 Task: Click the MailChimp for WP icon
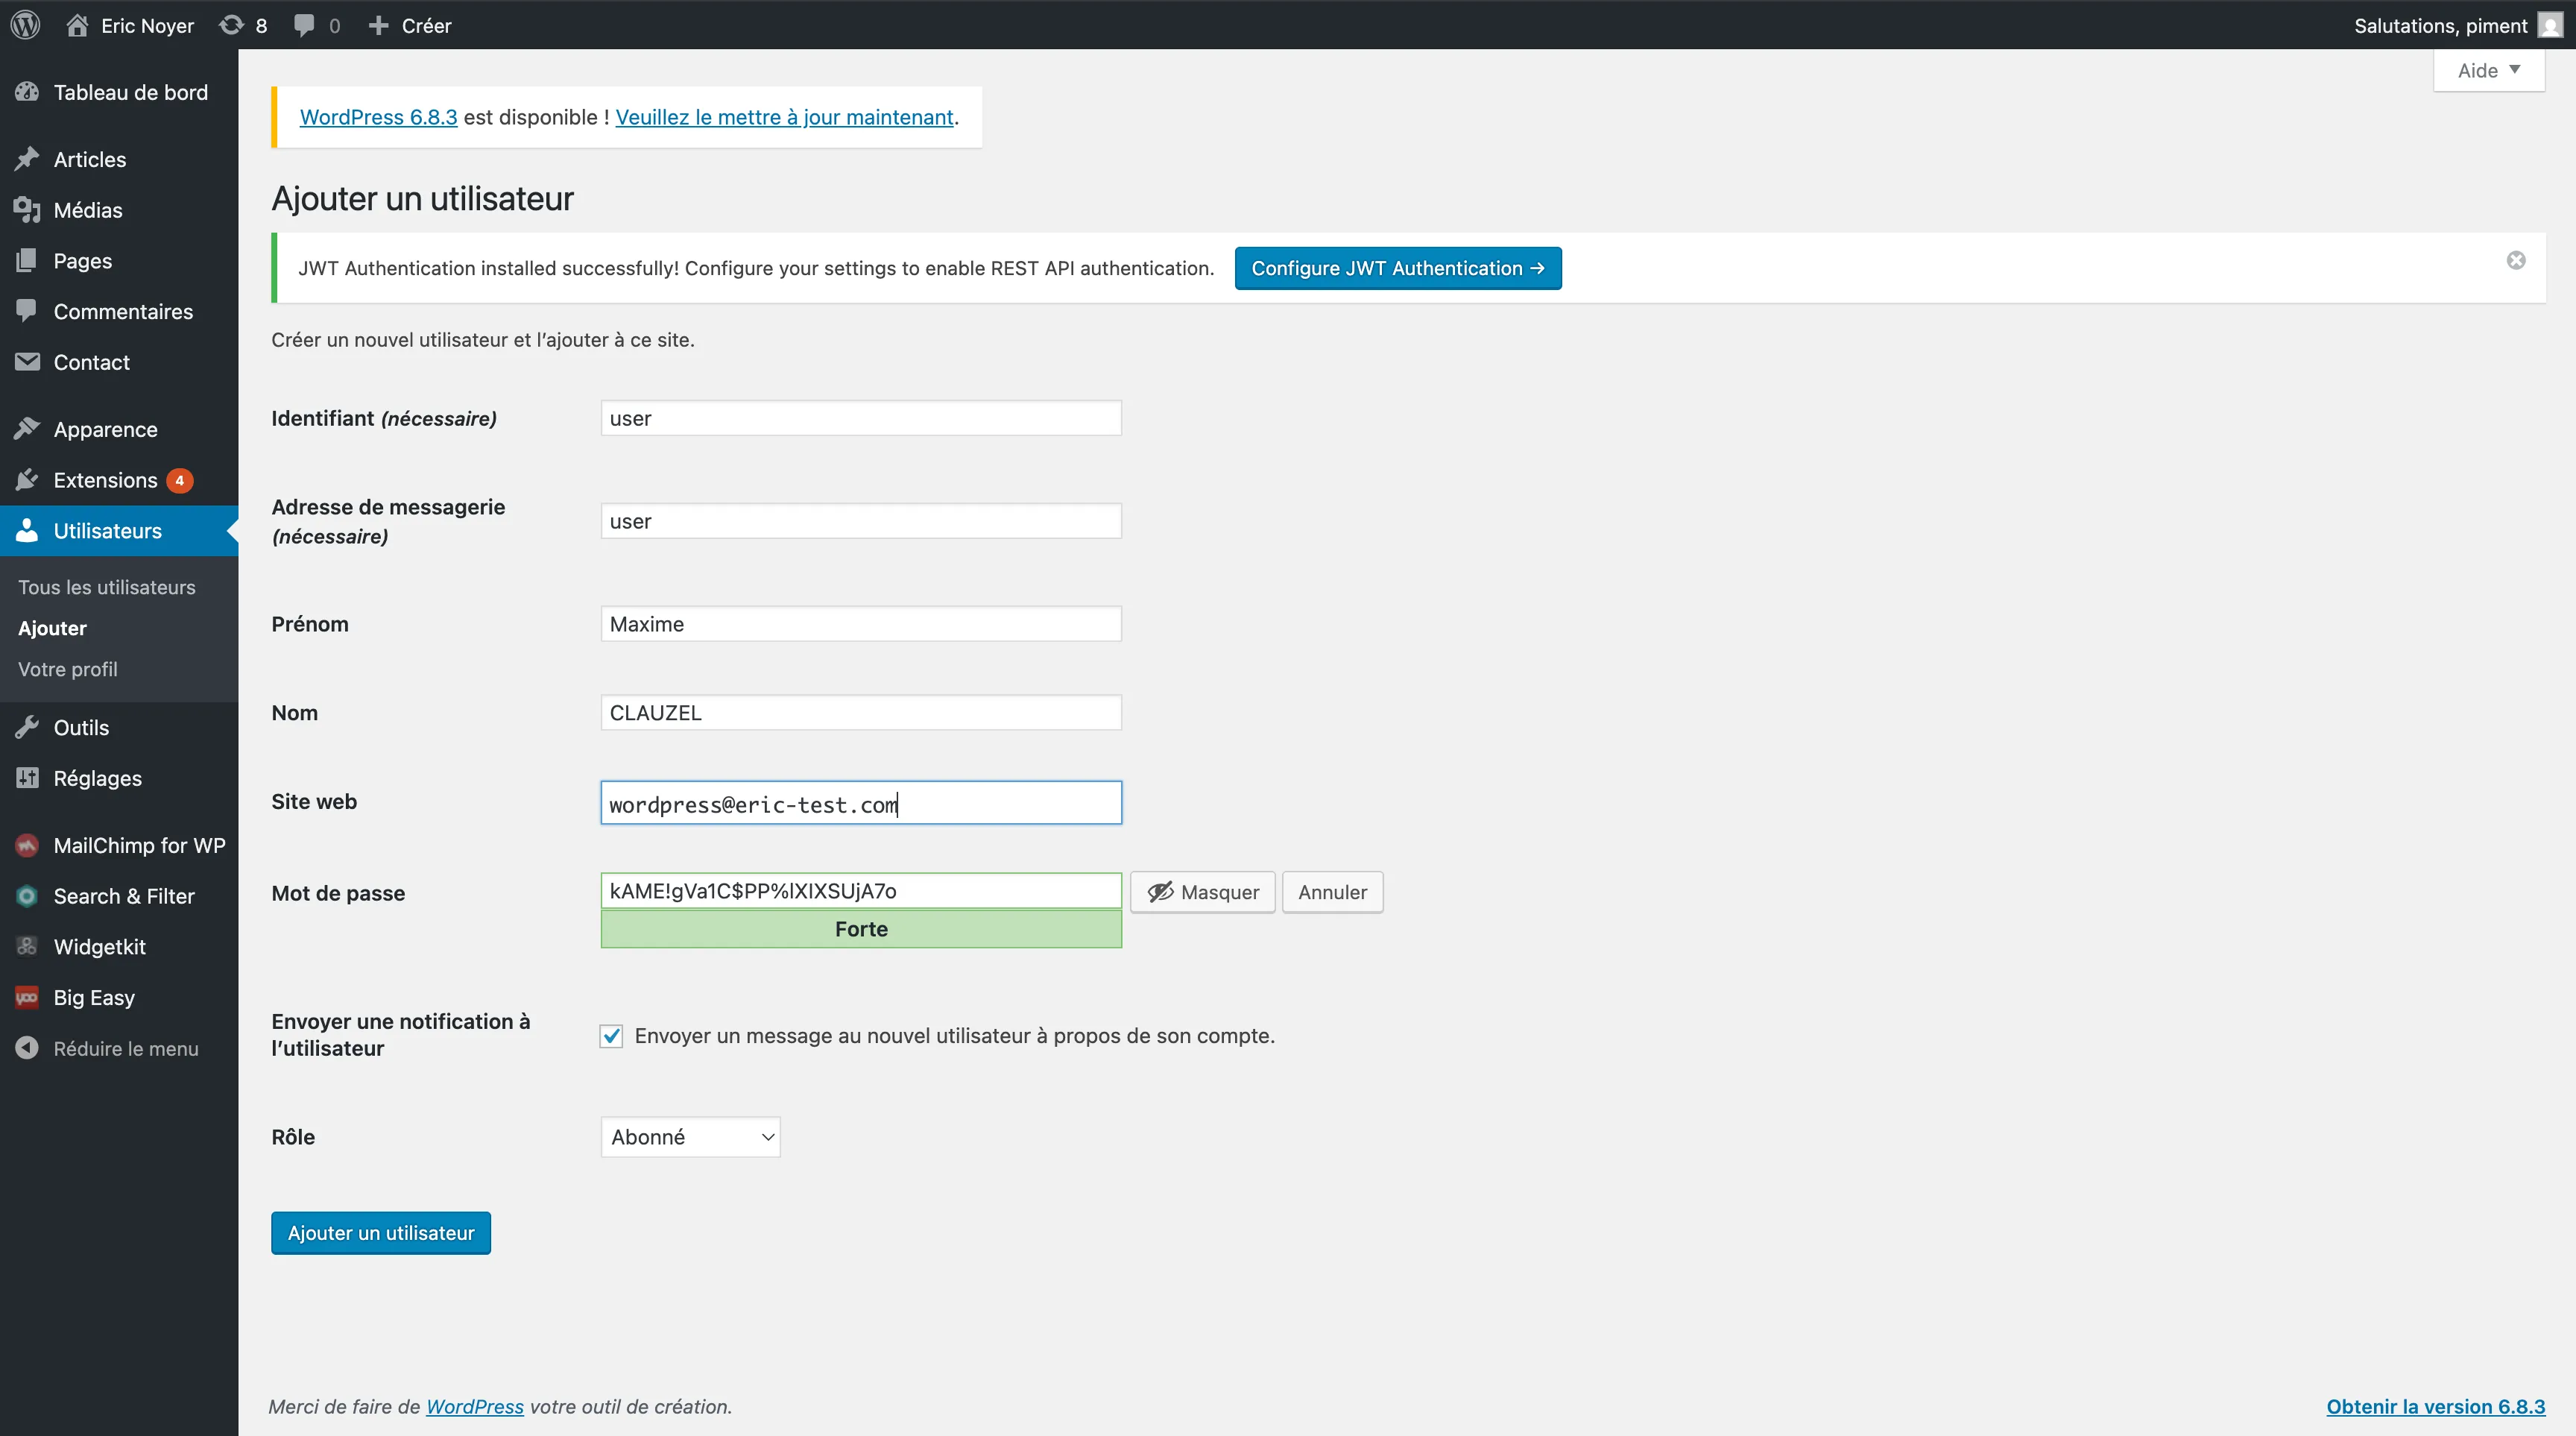pos(27,845)
